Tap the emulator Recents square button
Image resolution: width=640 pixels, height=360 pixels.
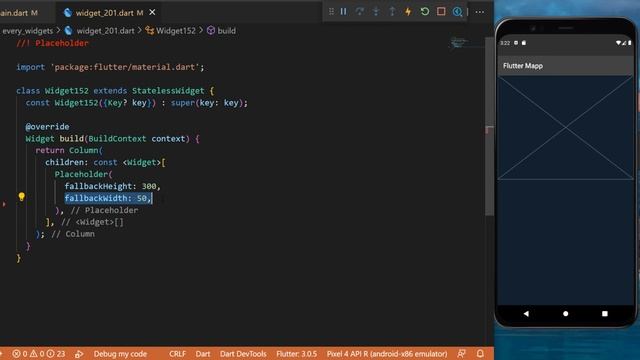(x=604, y=313)
